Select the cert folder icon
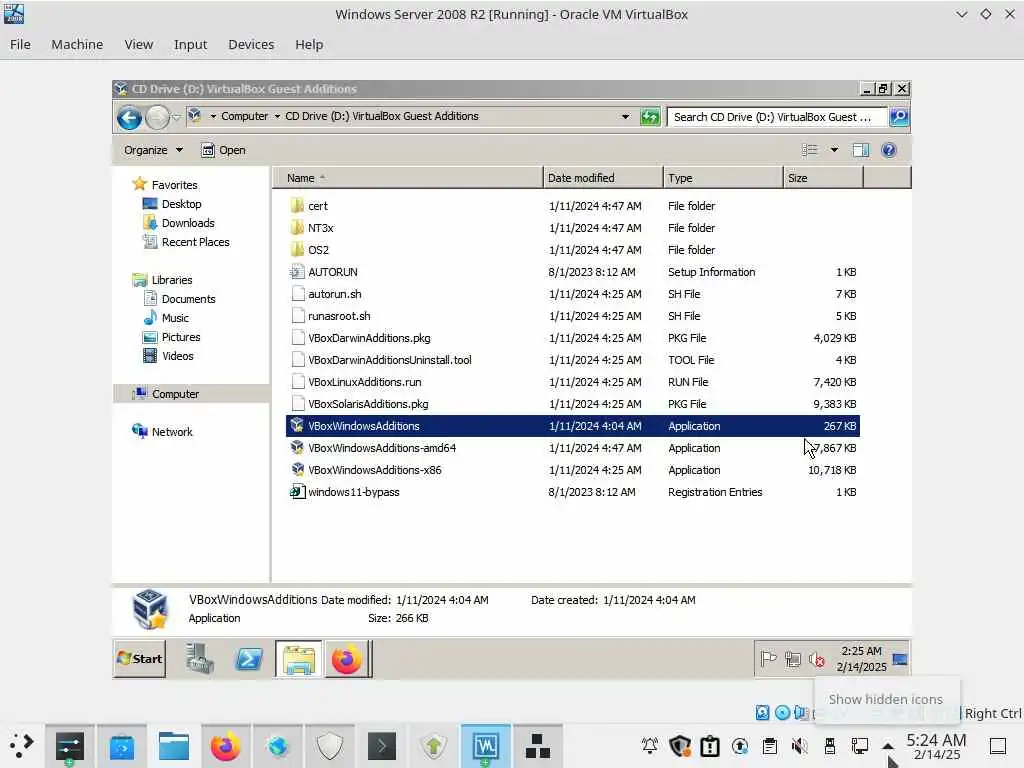Screen dimensions: 1024x768 coord(298,206)
